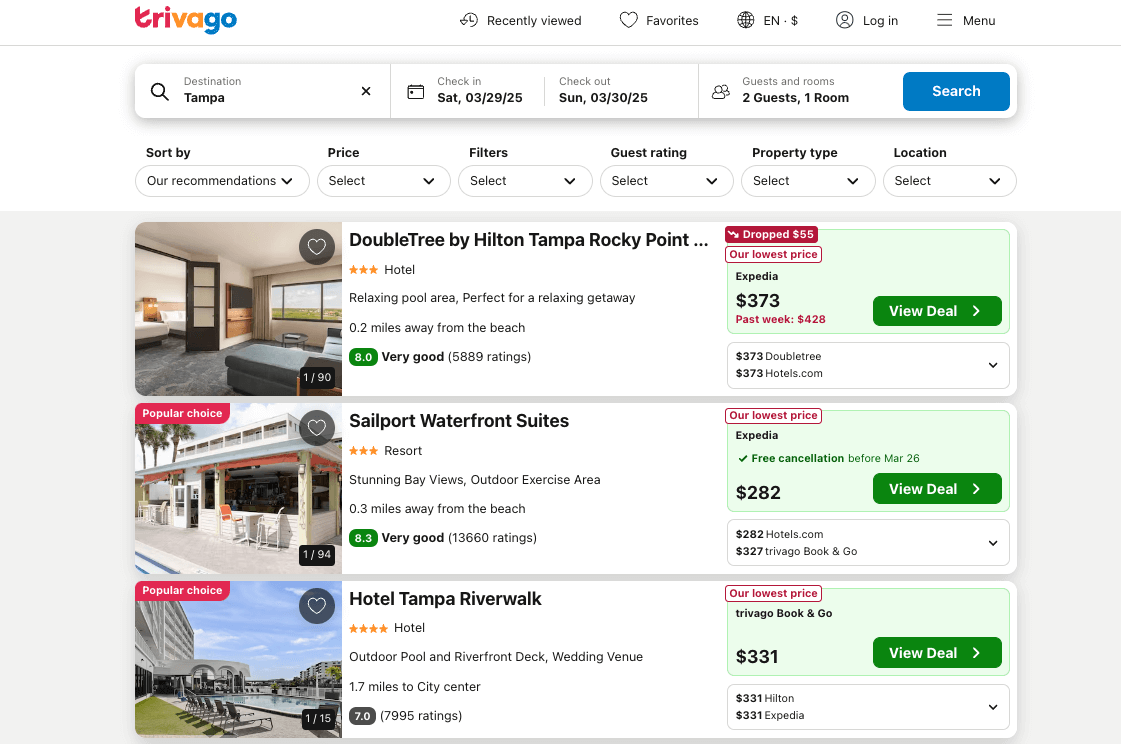Toggle the heart on Sailport Waterfront Suites

click(x=317, y=428)
